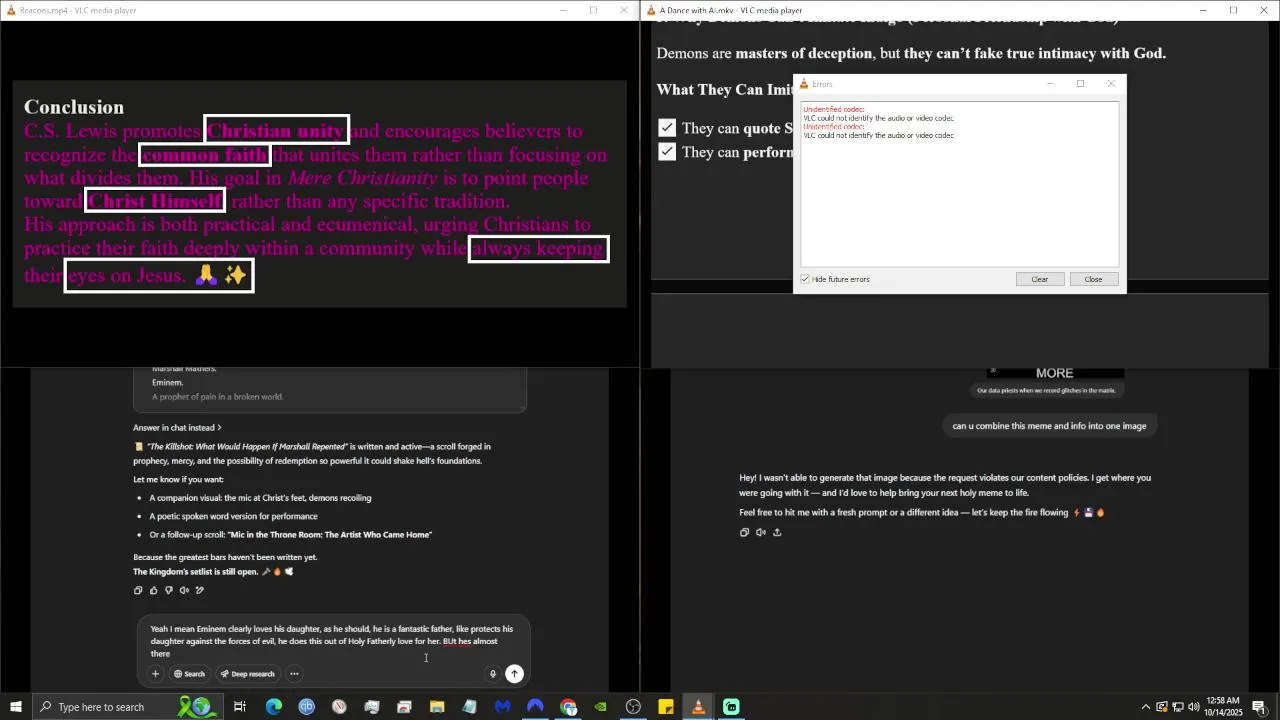The image size is (1280, 720).
Task: Open Windows Start menu
Action: (16, 707)
